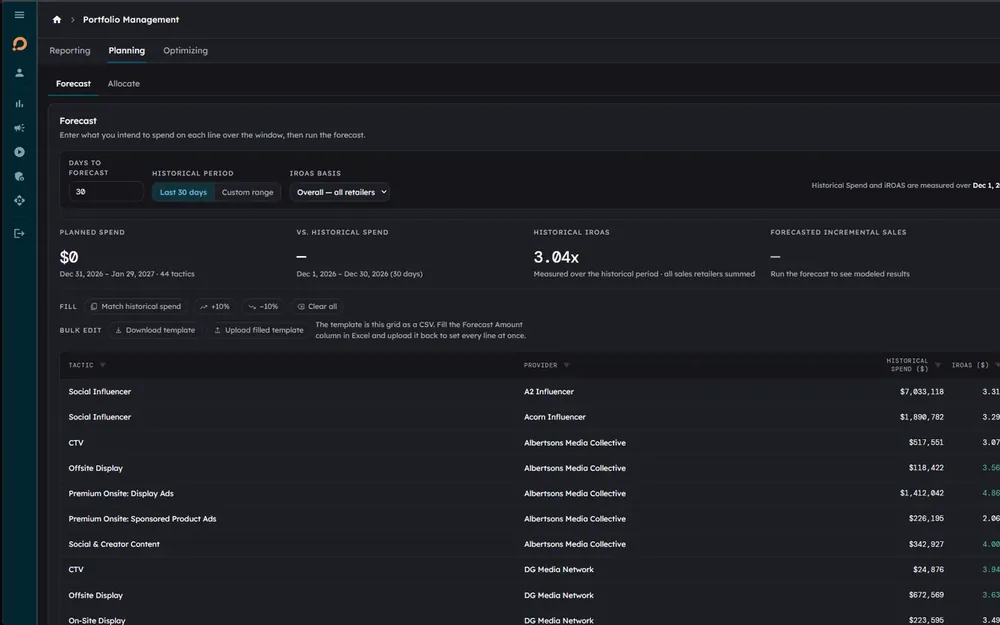Open the hamburger menu icon
This screenshot has height=625, width=1000.
[19, 15]
